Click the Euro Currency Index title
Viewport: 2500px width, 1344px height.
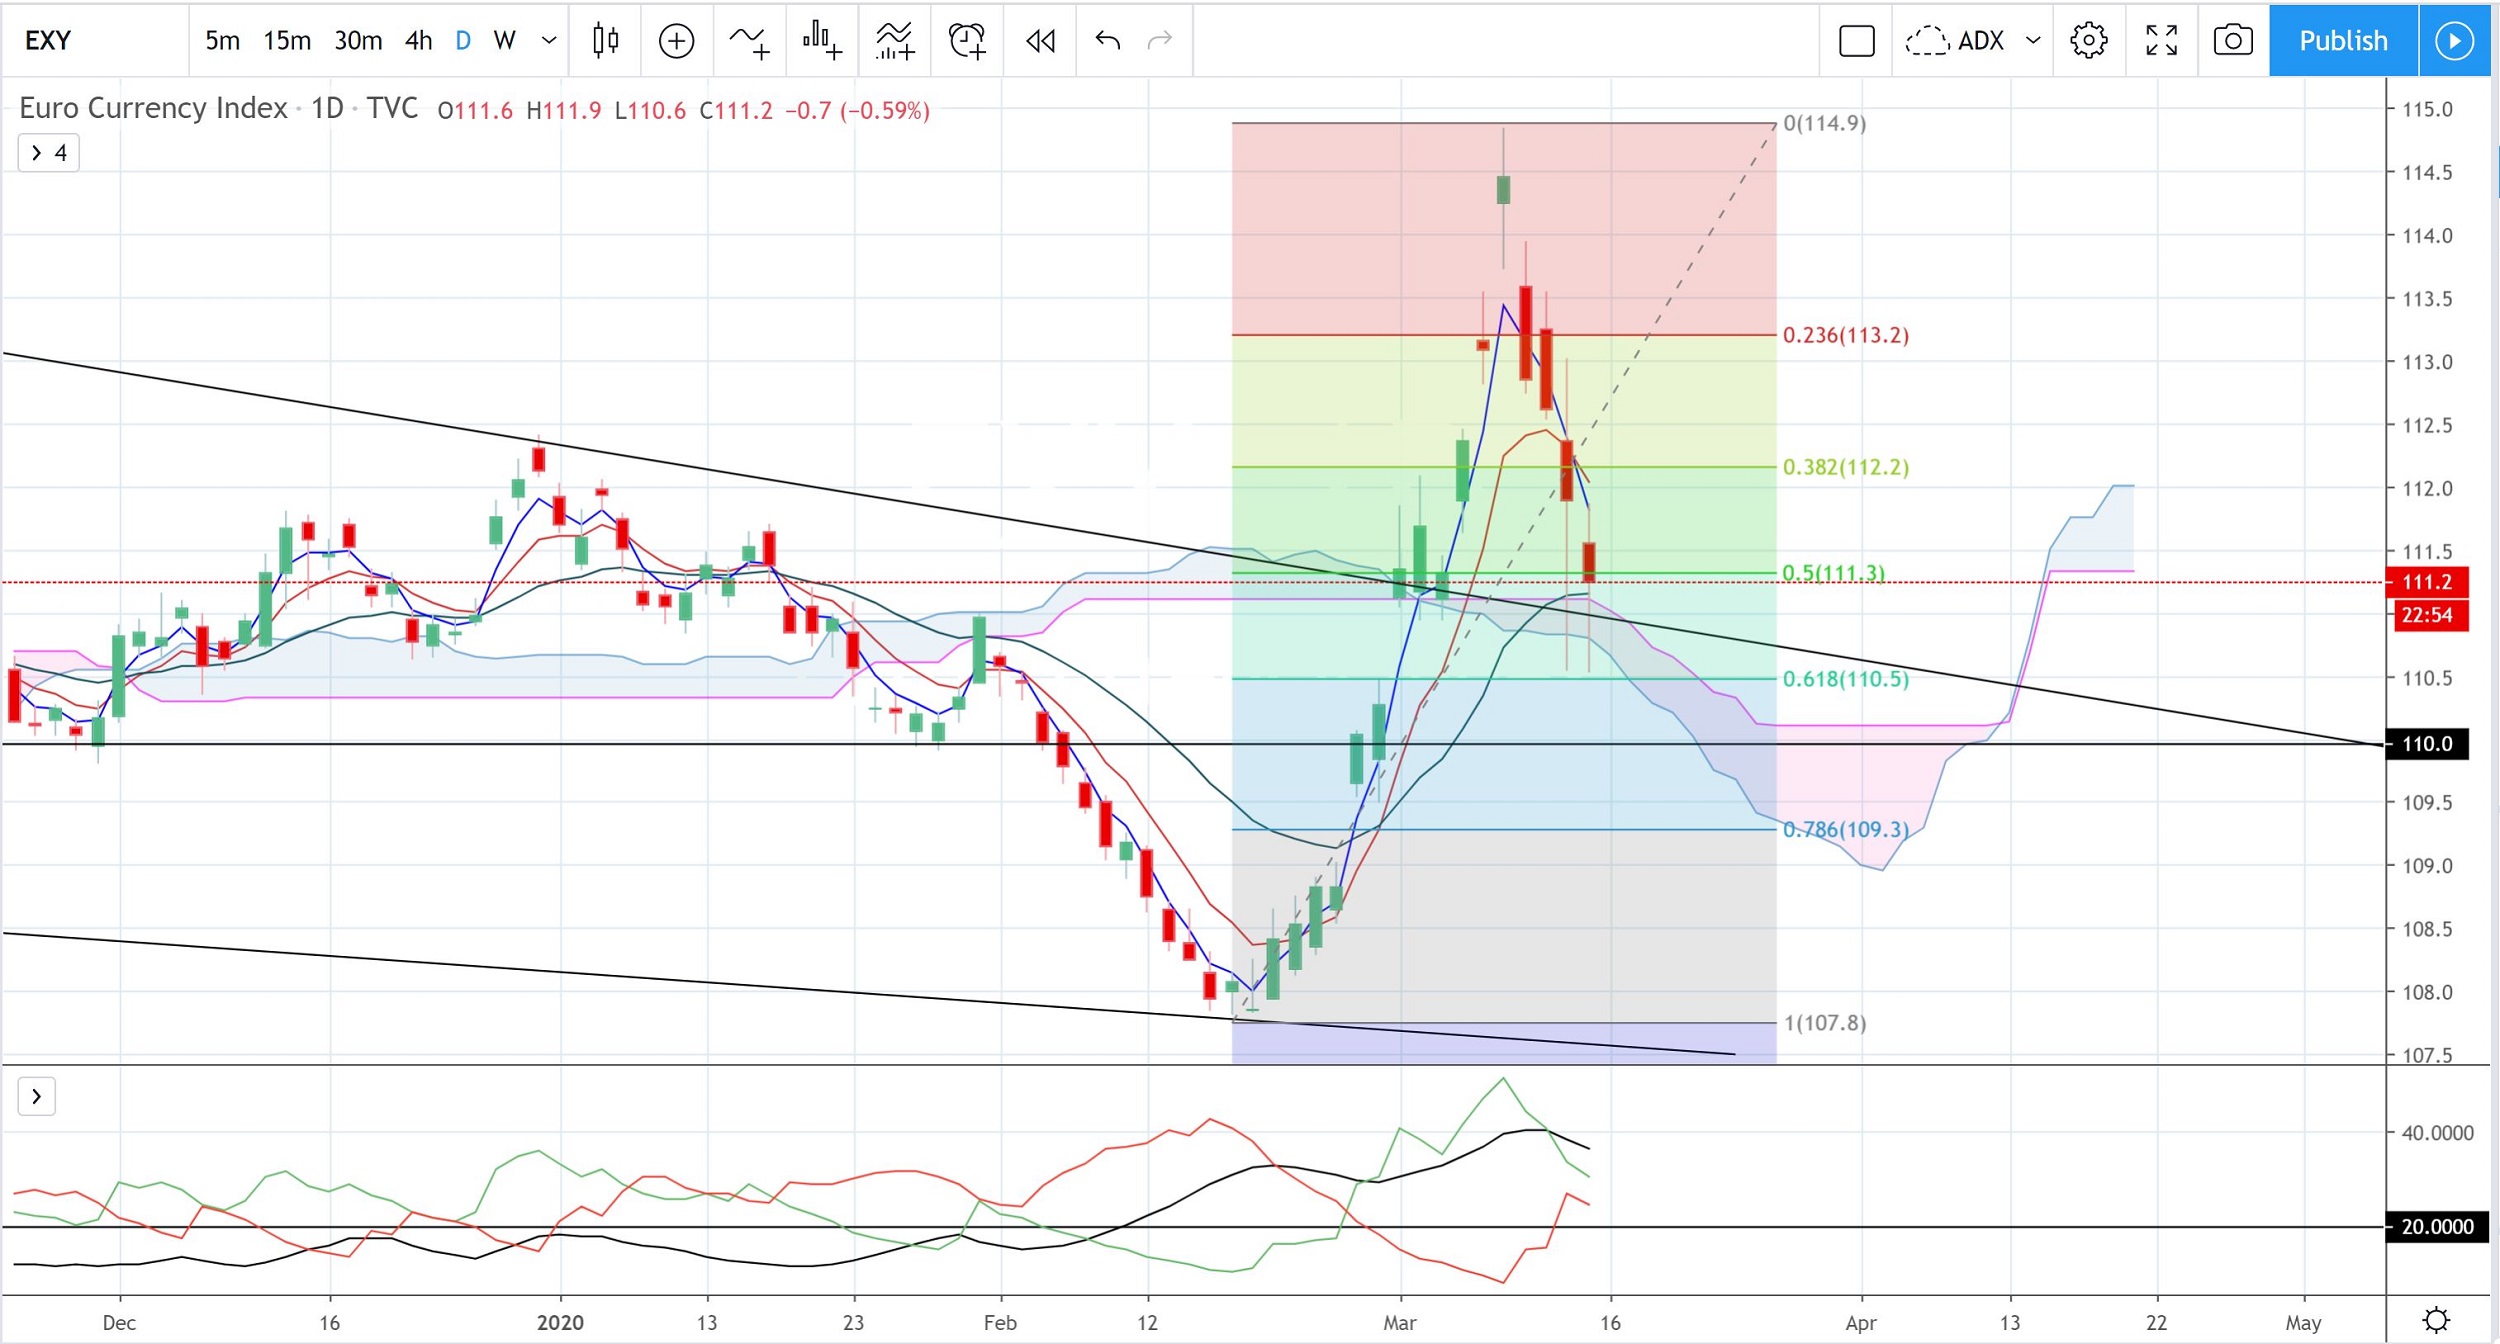[153, 108]
